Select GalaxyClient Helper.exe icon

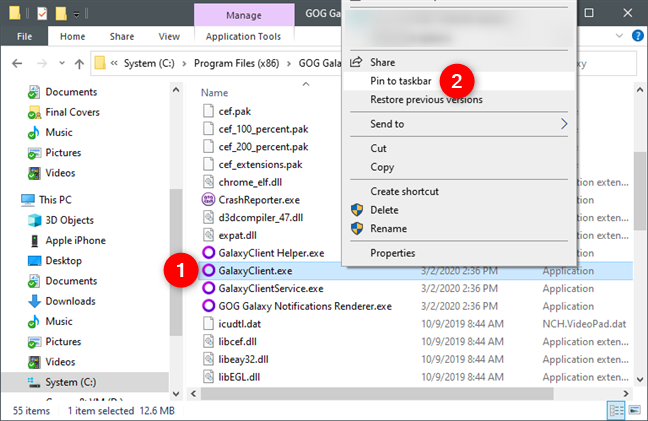click(x=208, y=253)
